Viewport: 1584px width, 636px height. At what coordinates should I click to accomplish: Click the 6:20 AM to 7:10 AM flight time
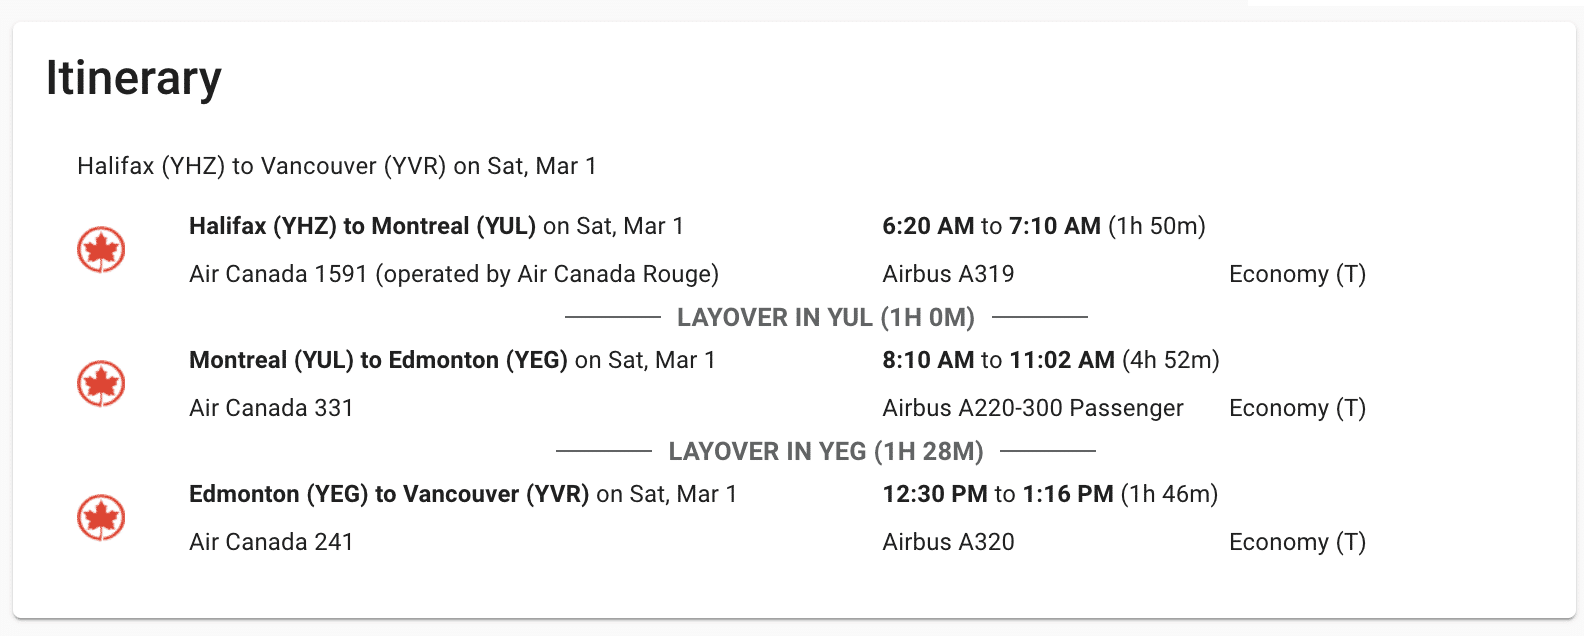point(1043,226)
